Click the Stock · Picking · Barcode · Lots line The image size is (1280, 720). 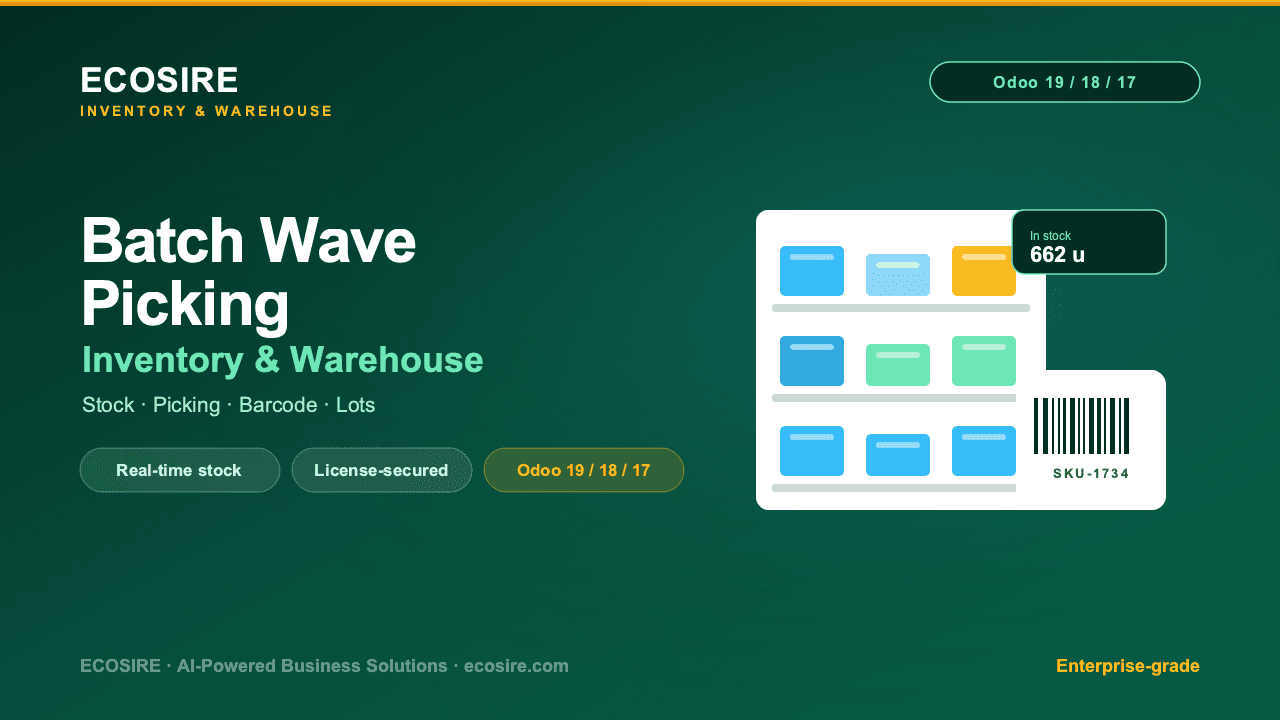[229, 405]
